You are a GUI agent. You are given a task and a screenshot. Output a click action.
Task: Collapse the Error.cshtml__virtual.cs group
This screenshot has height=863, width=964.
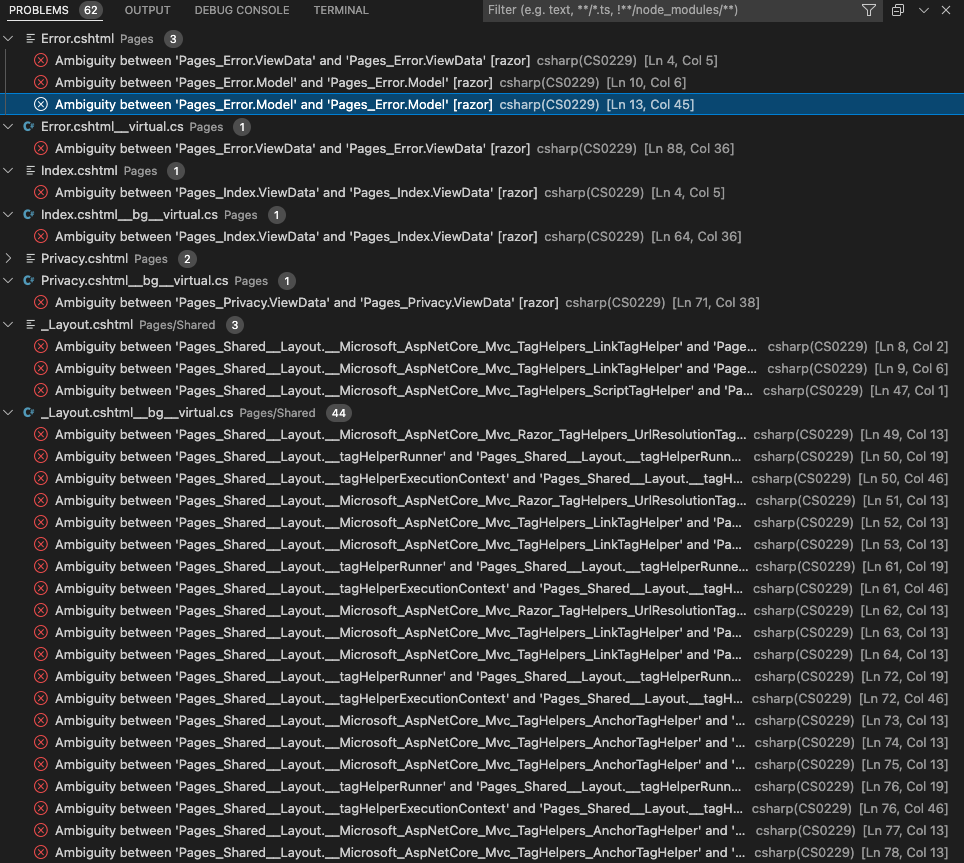(x=9, y=127)
